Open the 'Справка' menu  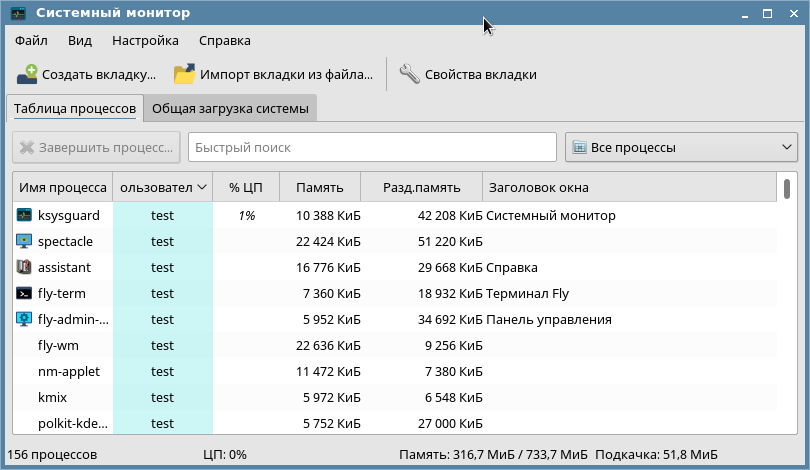point(224,41)
